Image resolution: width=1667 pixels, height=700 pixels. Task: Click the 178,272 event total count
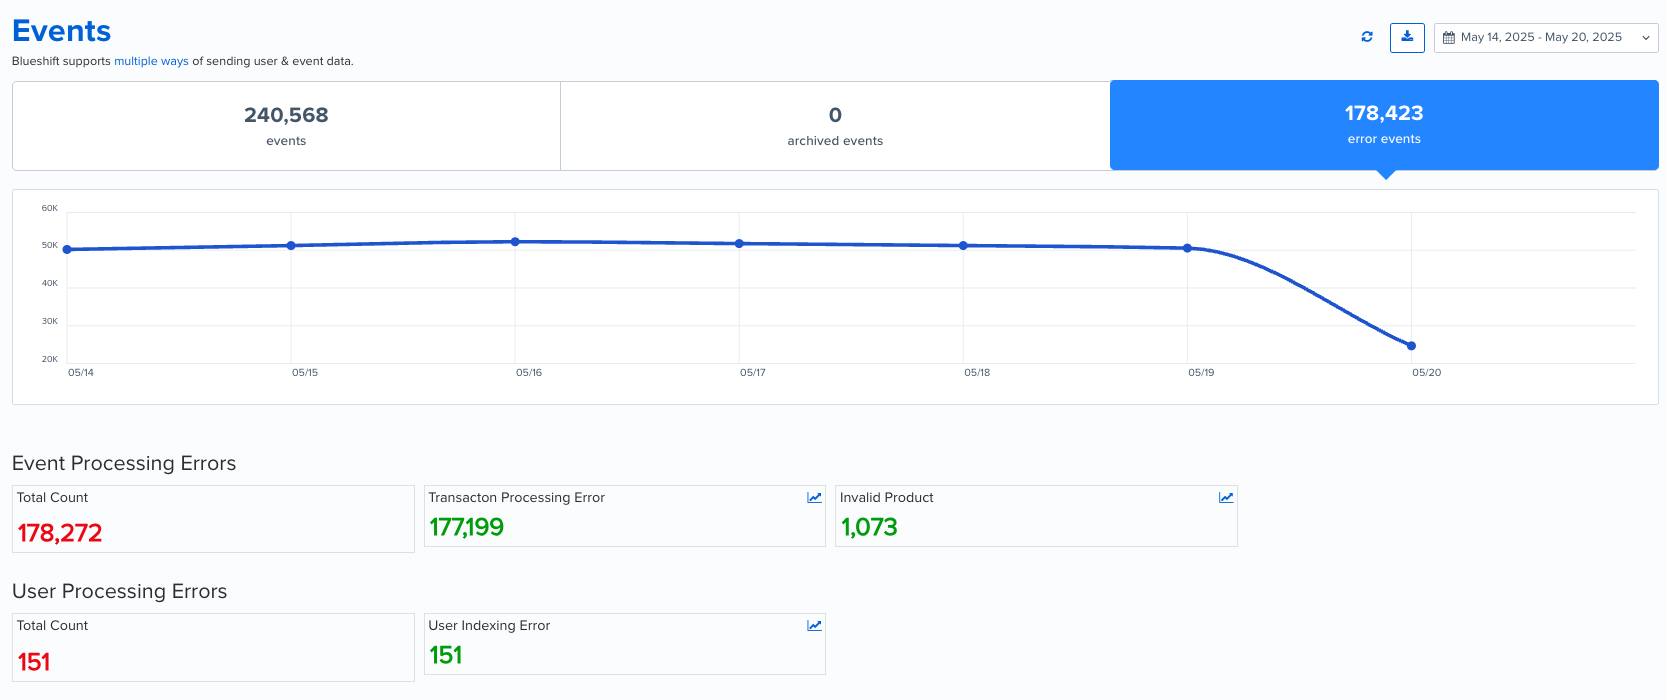pos(60,533)
